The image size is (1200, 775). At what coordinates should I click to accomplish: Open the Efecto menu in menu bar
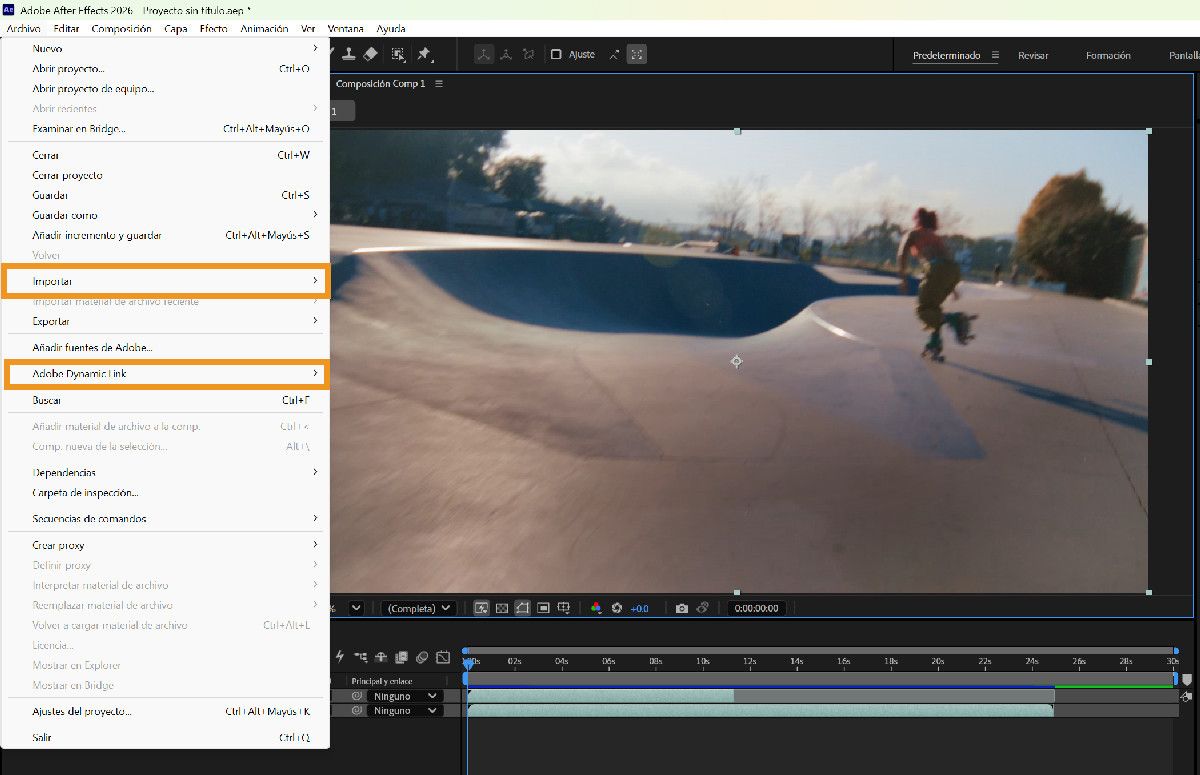[213, 29]
